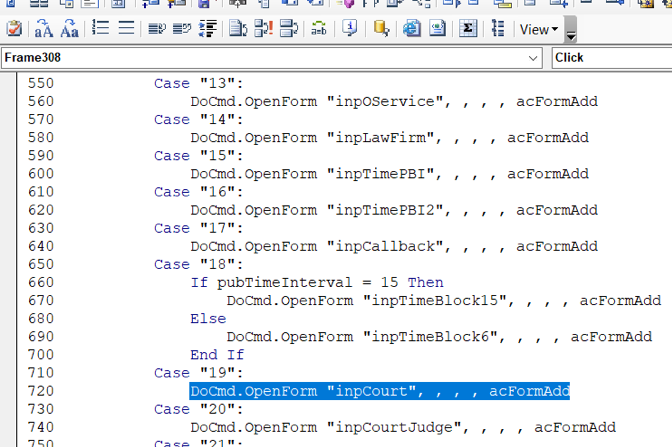Click the Internet Explorer globe icon
672x447 pixels.
tap(411, 29)
